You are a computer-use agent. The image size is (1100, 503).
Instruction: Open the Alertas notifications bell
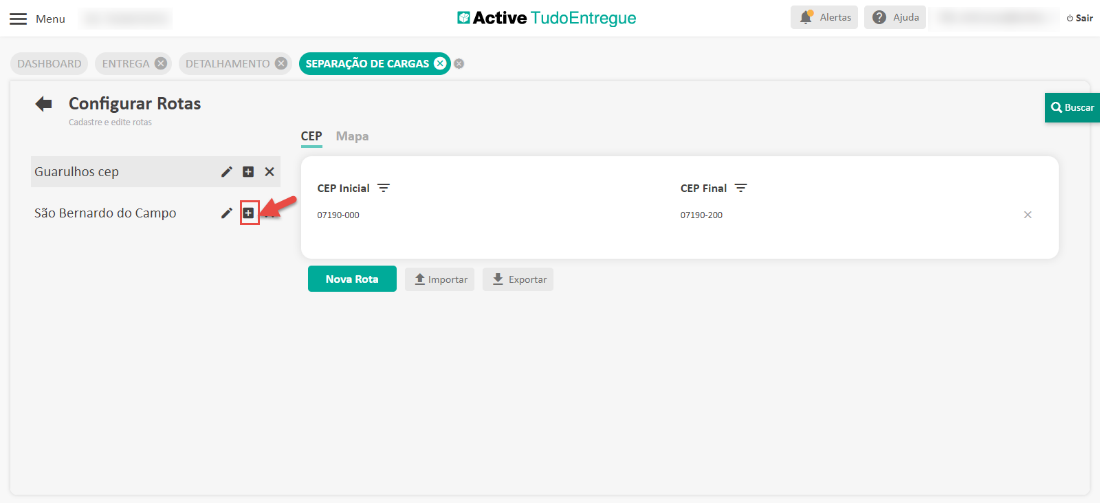(824, 18)
